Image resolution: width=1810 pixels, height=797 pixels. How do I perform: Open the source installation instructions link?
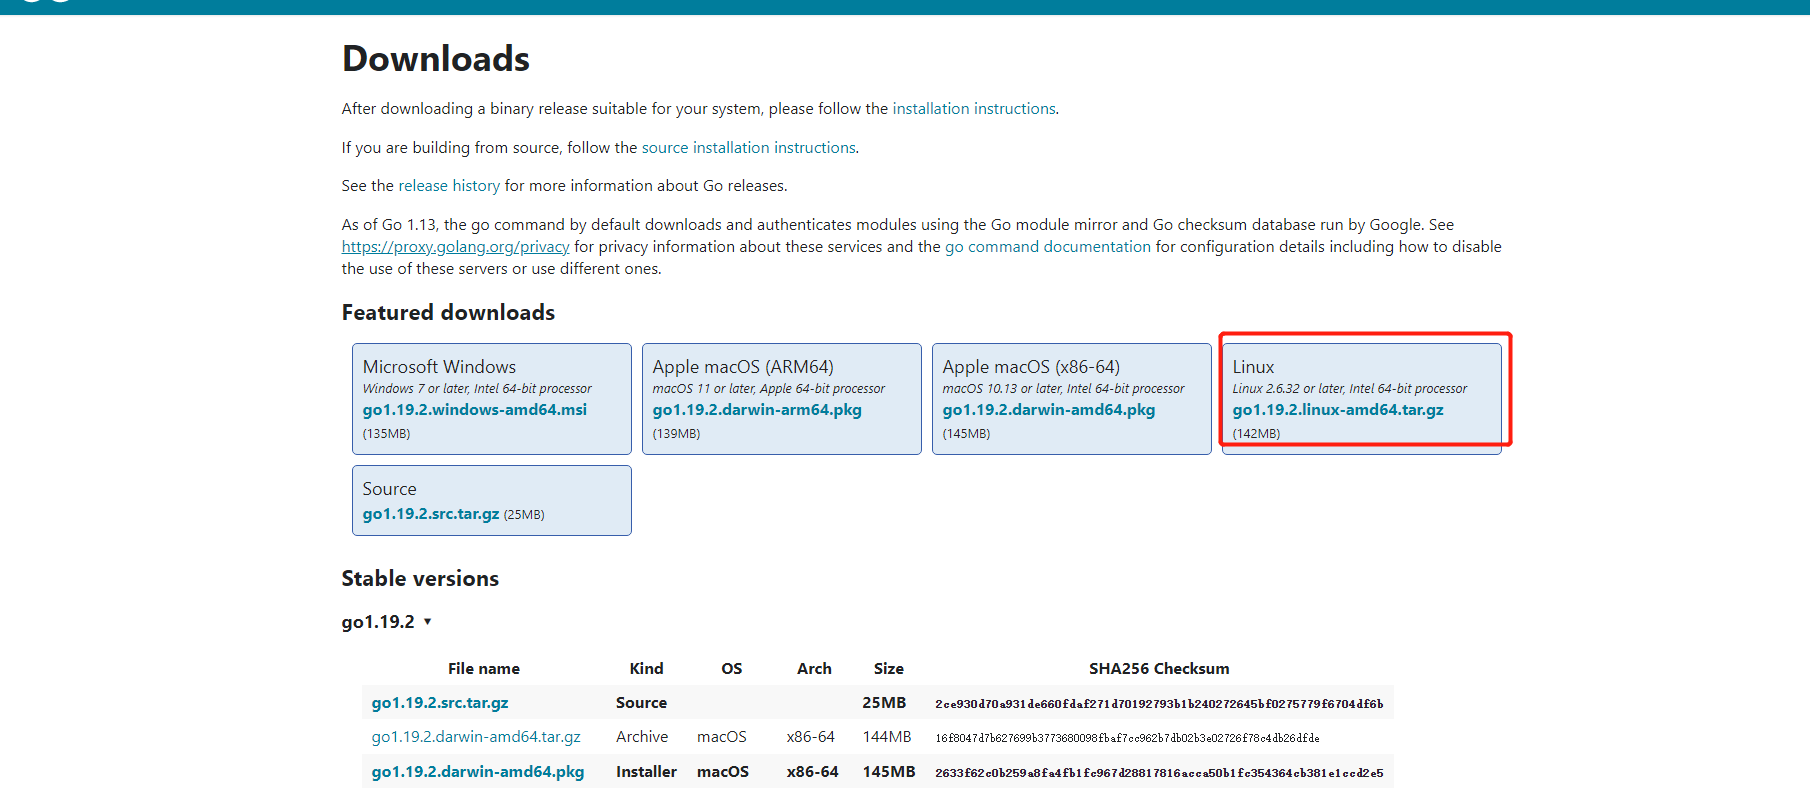coord(748,147)
